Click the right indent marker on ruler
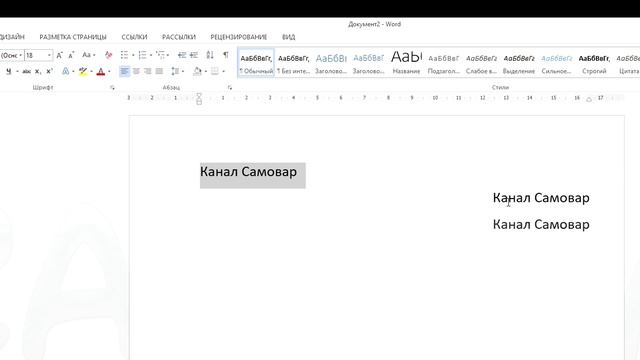The height and width of the screenshot is (360, 640). click(589, 99)
